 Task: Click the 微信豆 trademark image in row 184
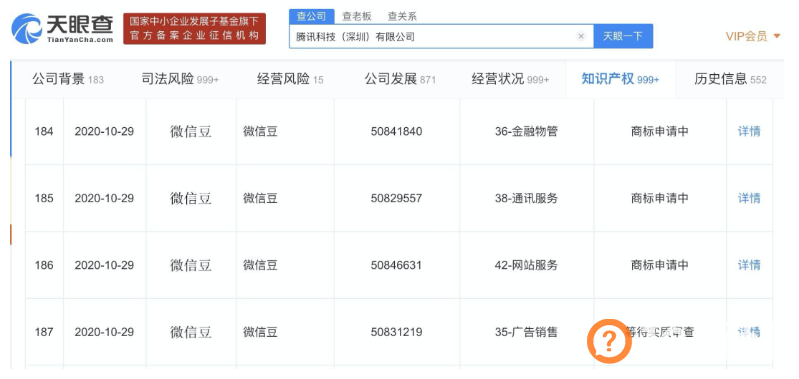click(191, 131)
